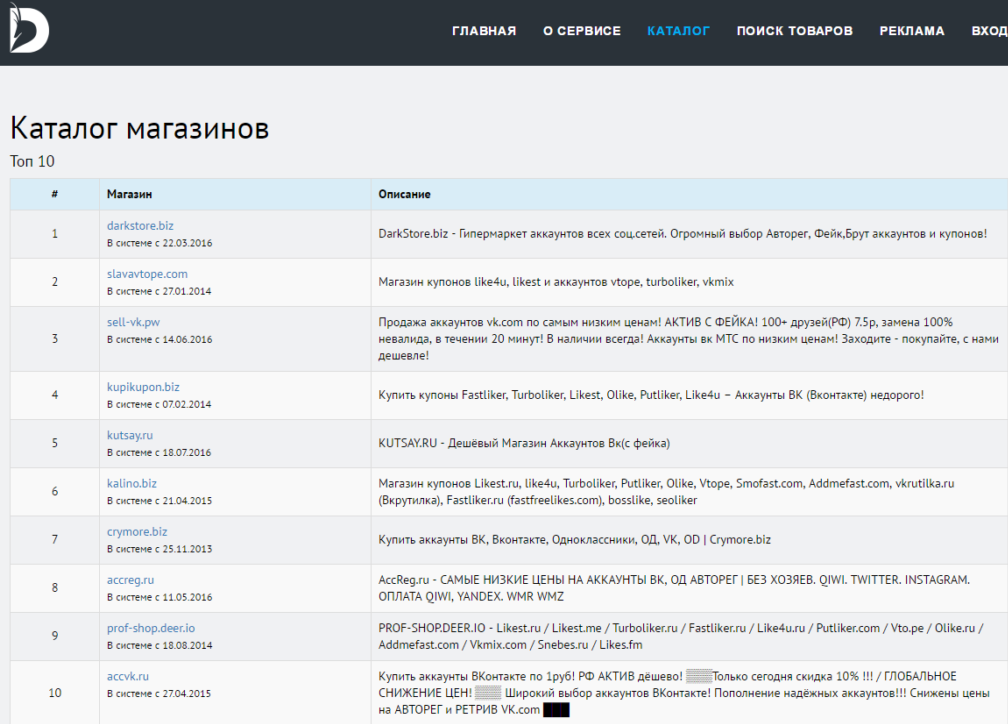Open the РЕКЛАМА menu item
This screenshot has width=1008, height=724.
[x=912, y=31]
